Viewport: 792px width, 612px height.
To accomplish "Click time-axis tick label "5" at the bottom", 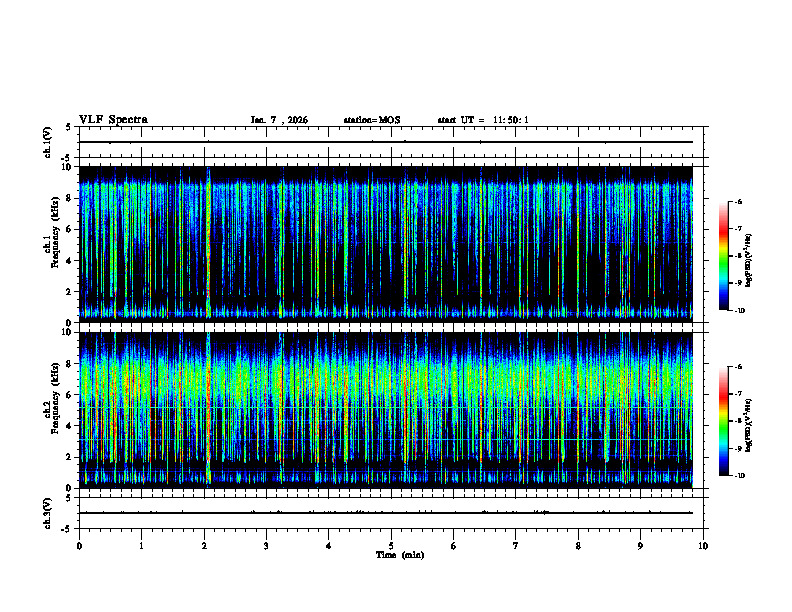I will [391, 546].
